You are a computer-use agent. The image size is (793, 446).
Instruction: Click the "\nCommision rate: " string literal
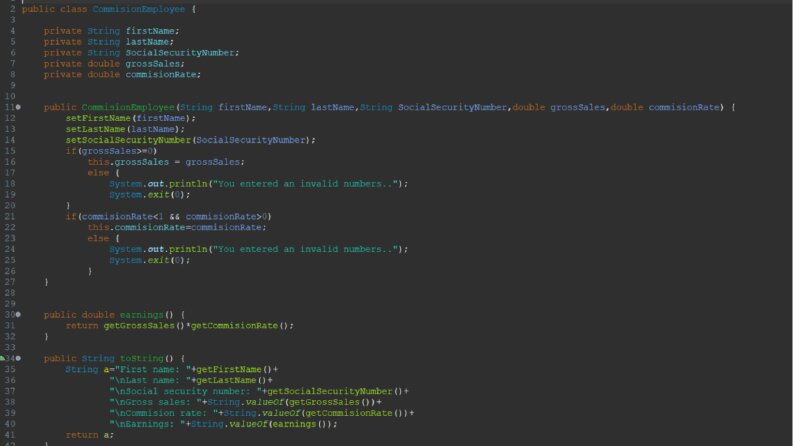(163, 413)
